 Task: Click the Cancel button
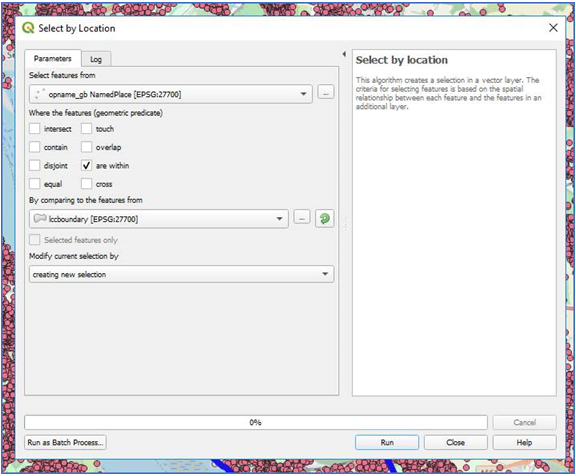tap(524, 422)
